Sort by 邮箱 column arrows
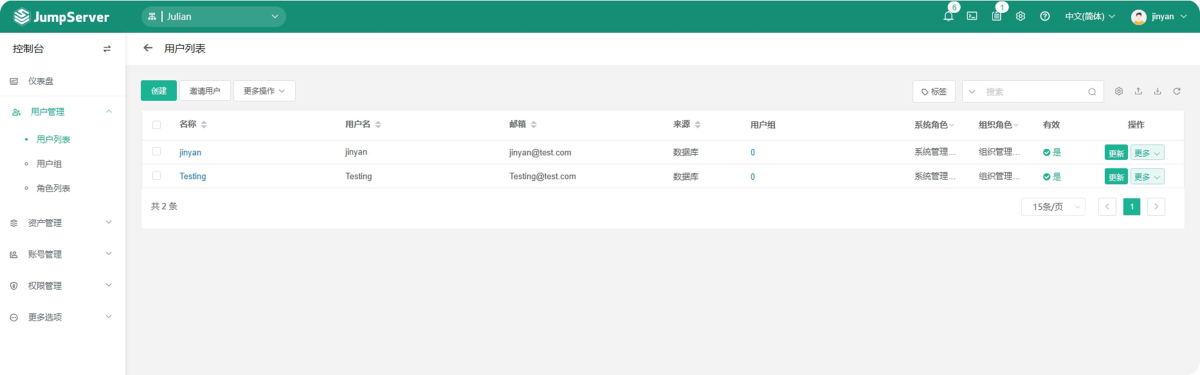Screen dimensions: 1200x375 534,125
